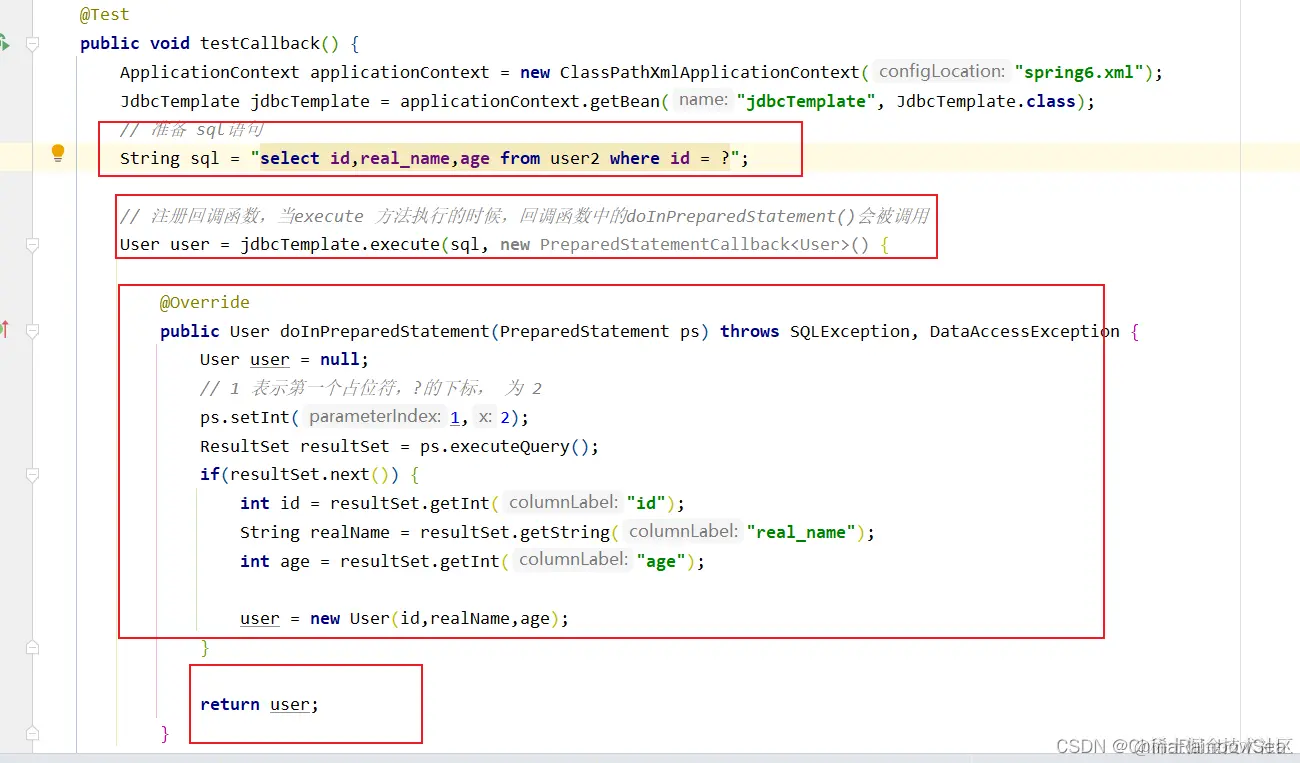Click the "age" column label string
The image size is (1300, 763).
coord(661,561)
